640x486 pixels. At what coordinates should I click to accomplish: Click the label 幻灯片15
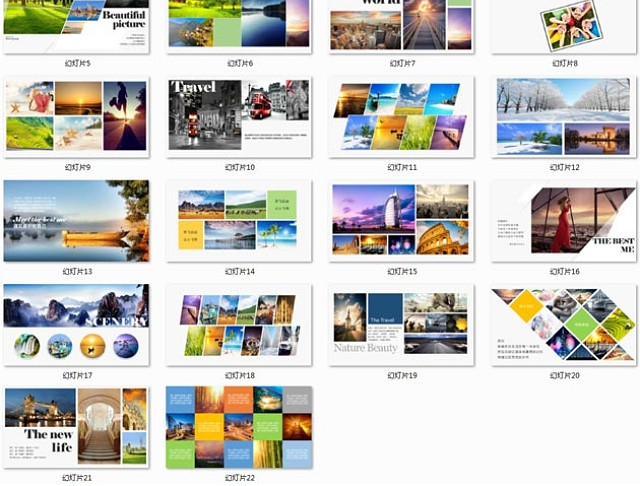[x=402, y=271]
